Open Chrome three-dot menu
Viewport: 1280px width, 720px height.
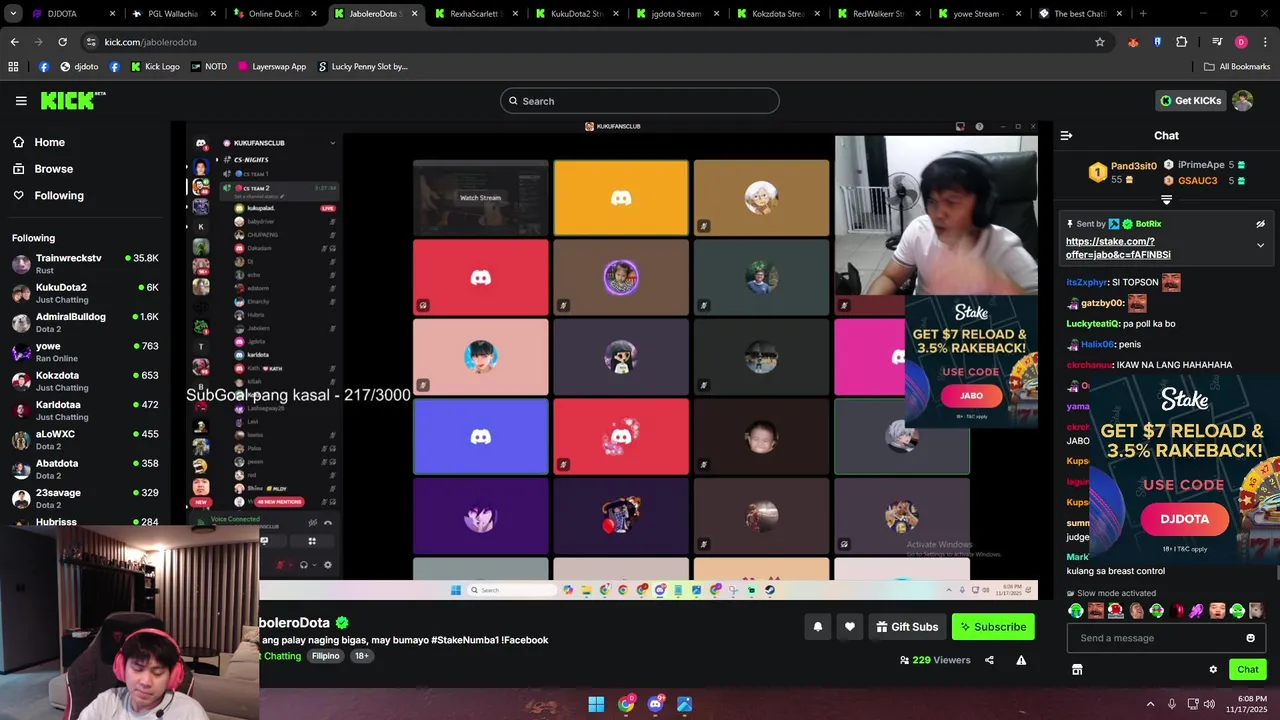tap(1265, 42)
